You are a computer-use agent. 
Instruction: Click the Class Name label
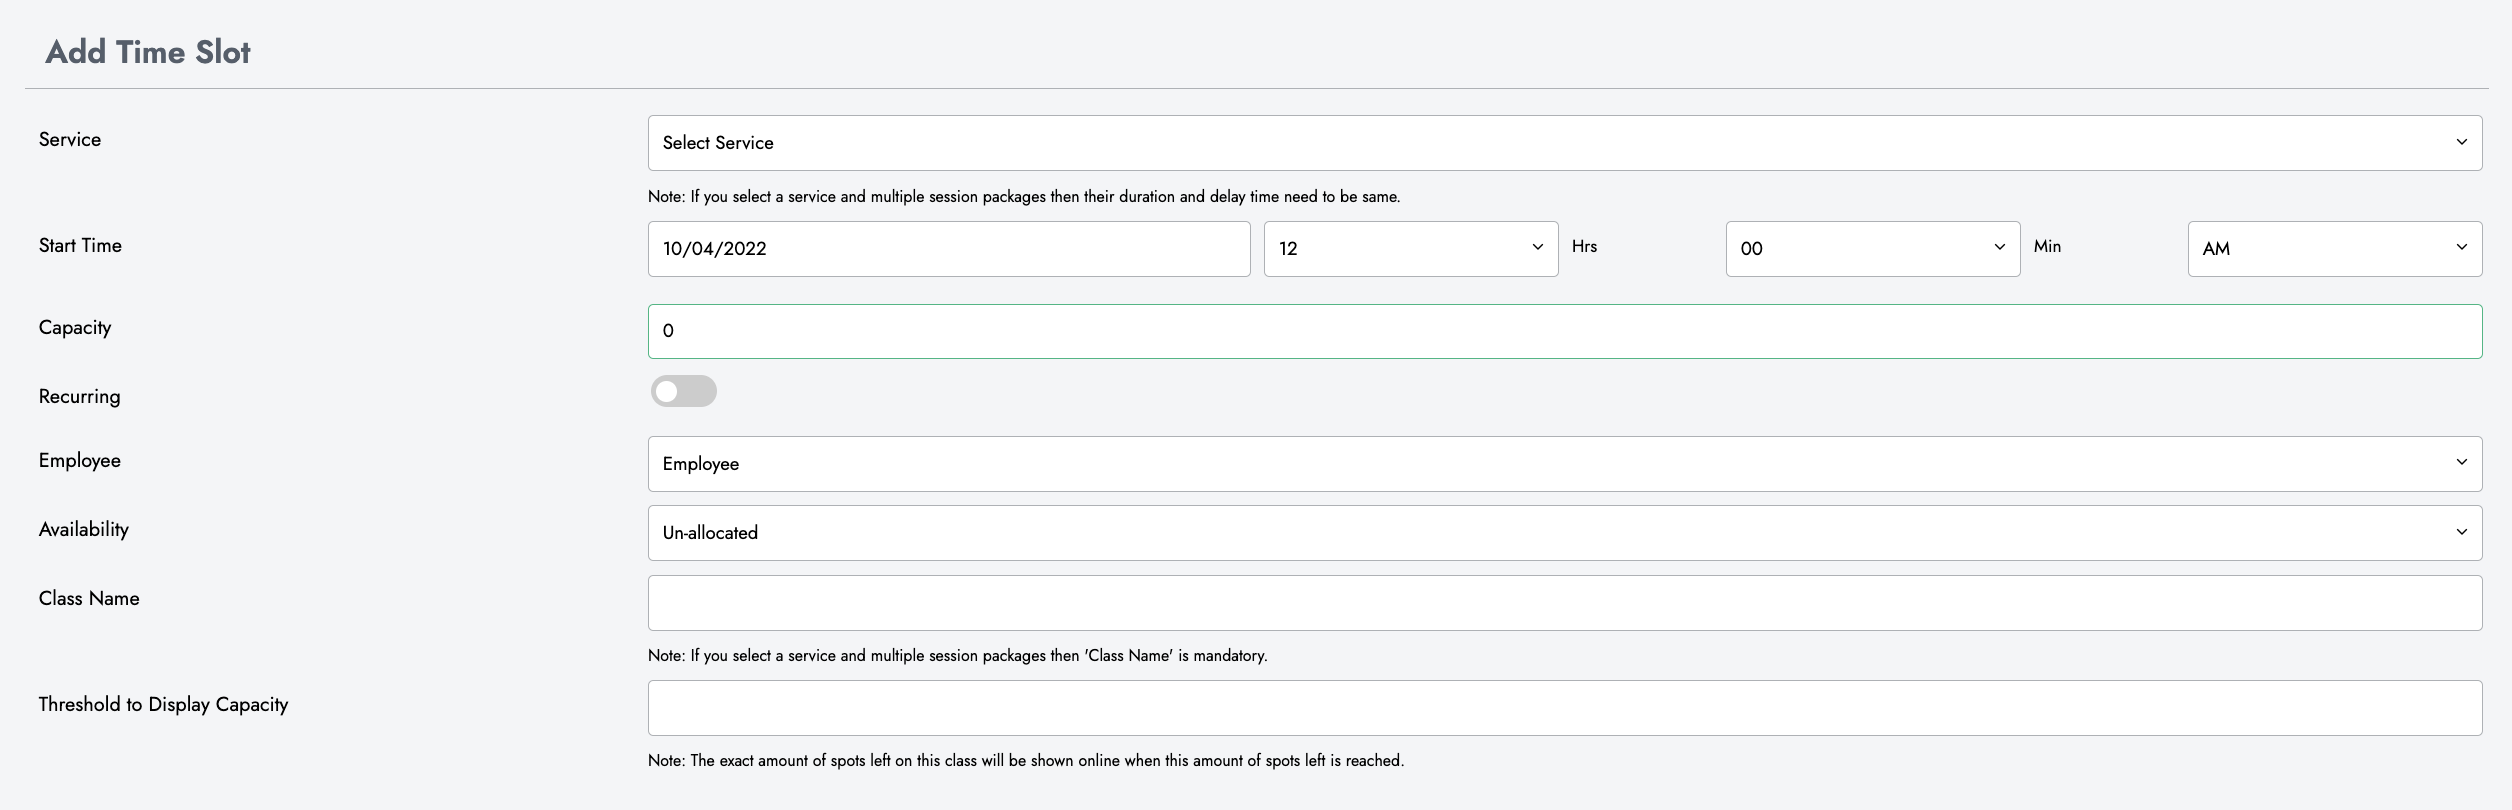click(x=89, y=599)
